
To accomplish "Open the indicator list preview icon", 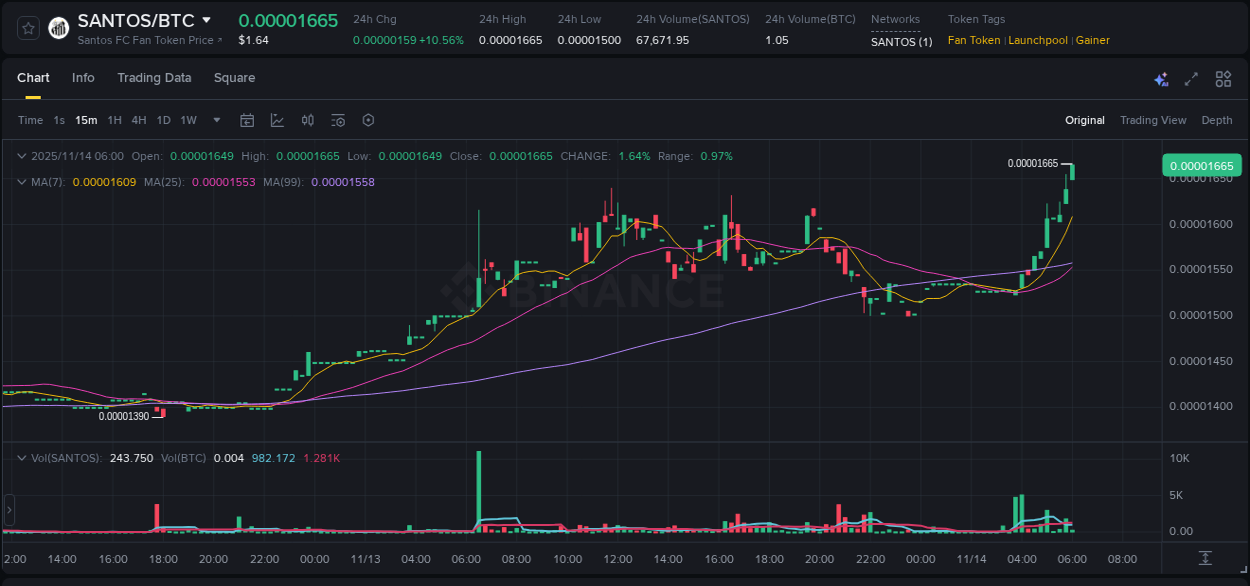I will [337, 120].
